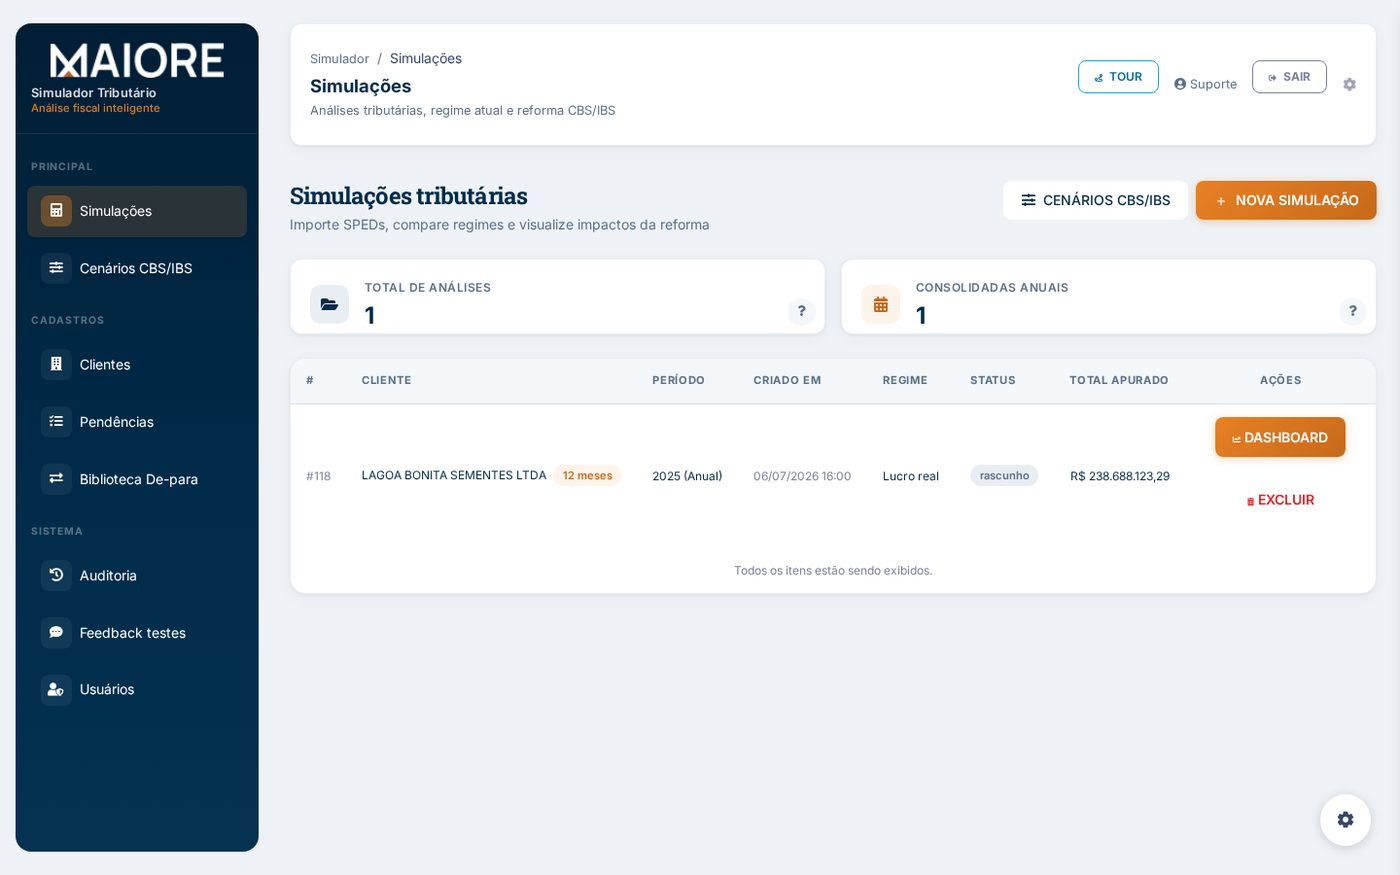This screenshot has height=875, width=1400.
Task: Click the Simulações calculator icon in sidebar
Action: pyautogui.click(x=56, y=211)
